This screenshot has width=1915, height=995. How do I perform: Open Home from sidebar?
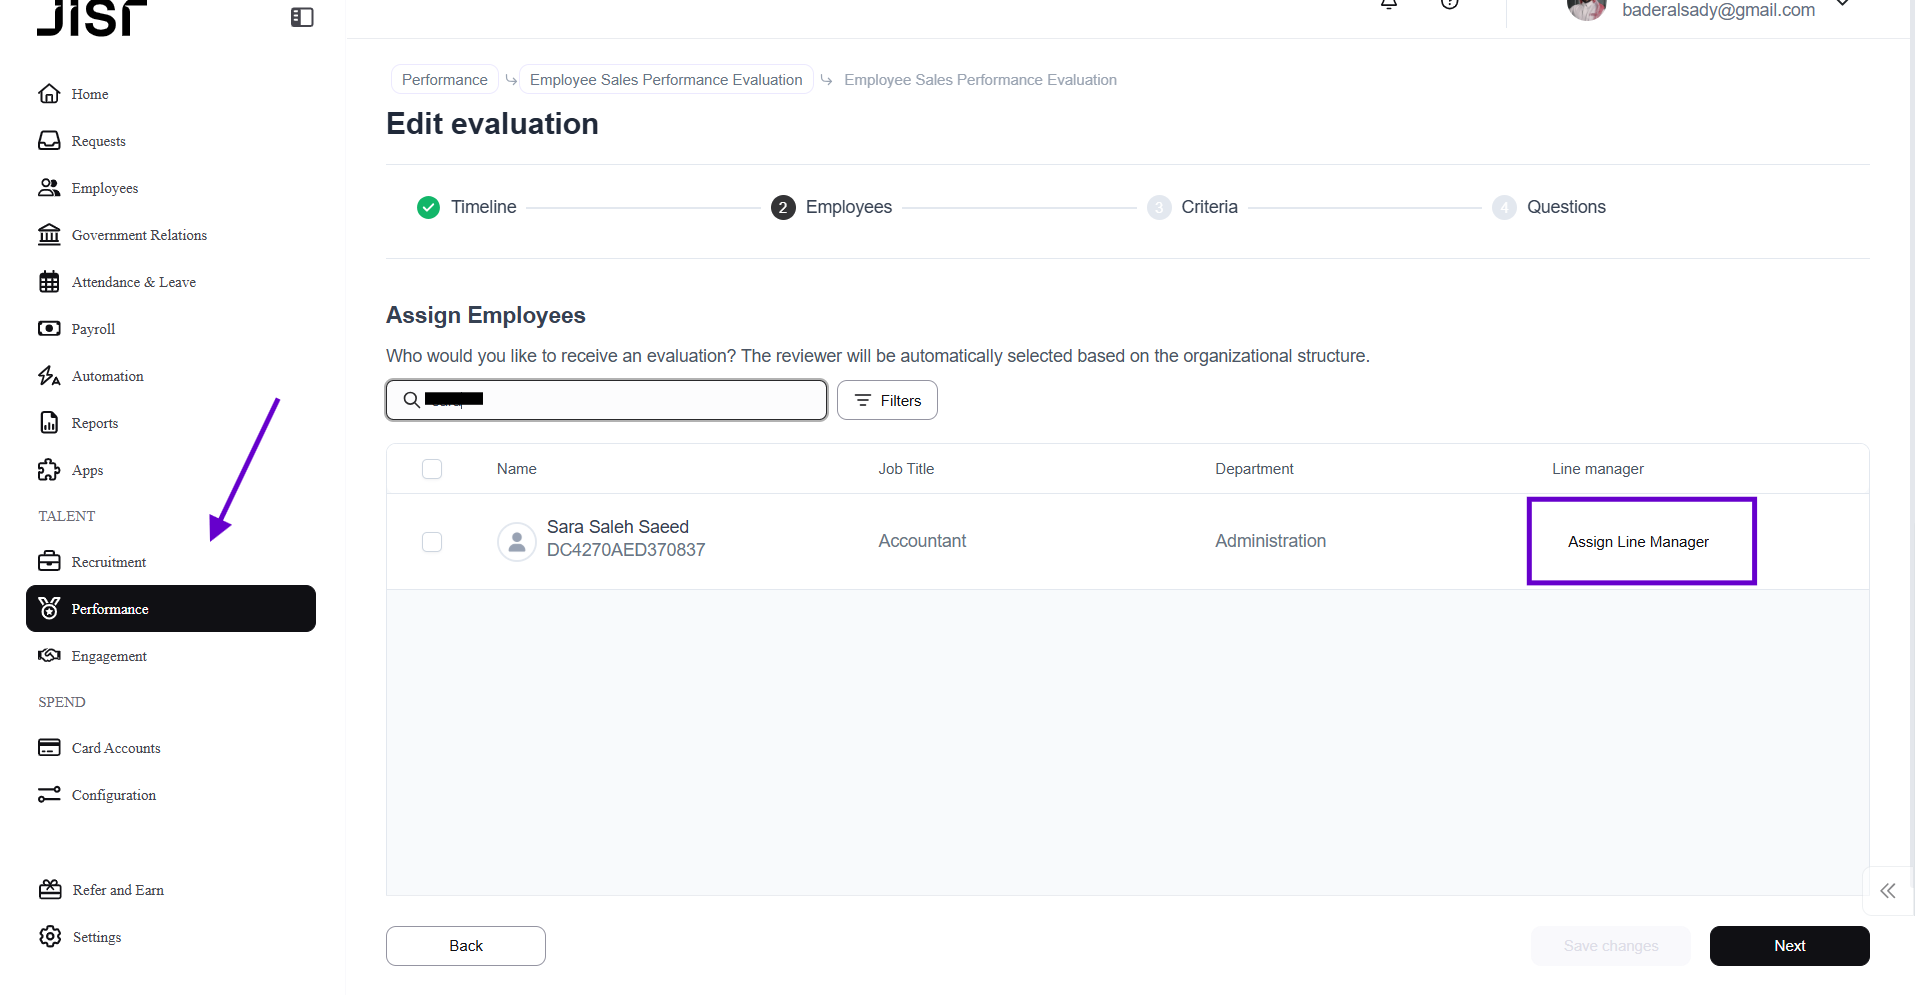point(89,94)
